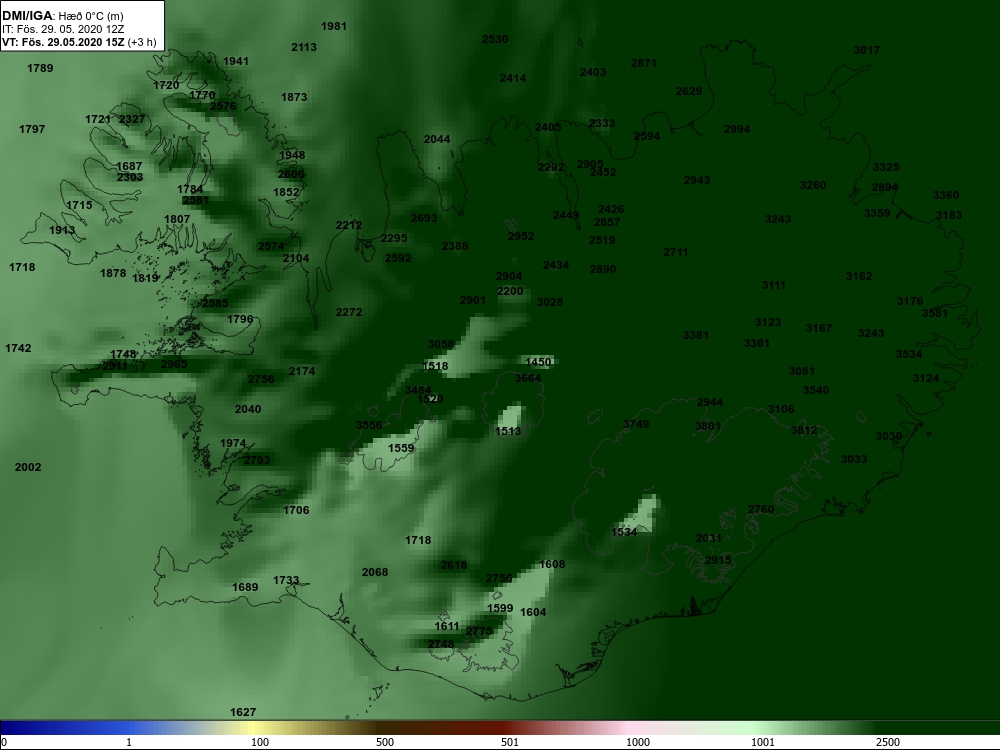1000x750 pixels.
Task: Click the legend label '0' on the color bar
Action: click(4, 742)
